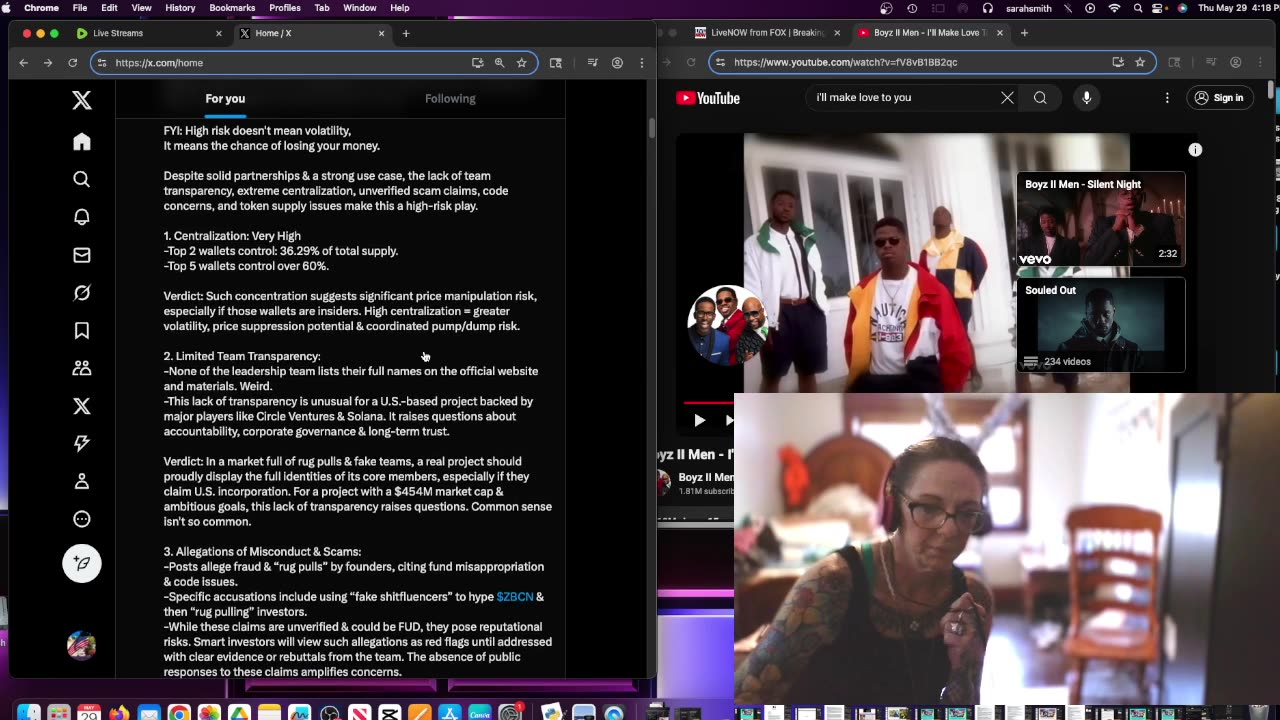The height and width of the screenshot is (720, 1280).
Task: Open the X account avatar menu
Action: click(82, 646)
